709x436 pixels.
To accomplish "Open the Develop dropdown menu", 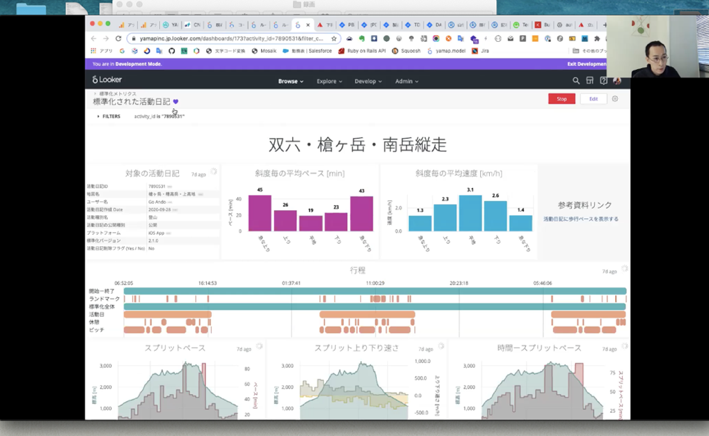I will click(368, 81).
